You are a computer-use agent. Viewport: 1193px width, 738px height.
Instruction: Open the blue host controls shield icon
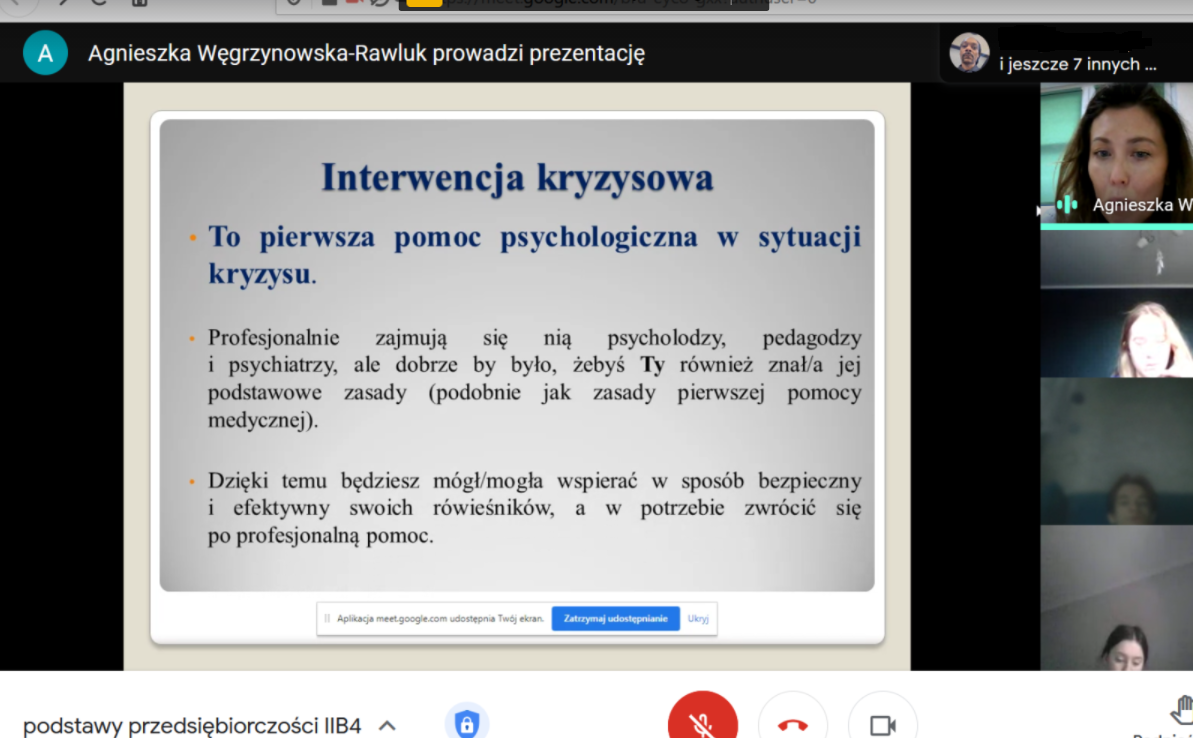coord(466,723)
